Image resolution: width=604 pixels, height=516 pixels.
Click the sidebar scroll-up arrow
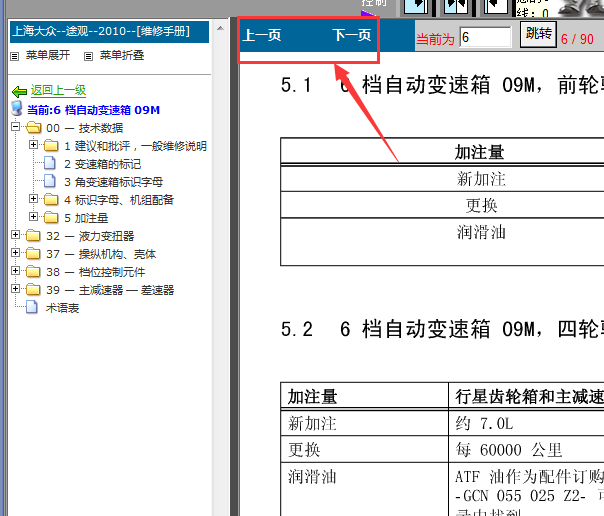coord(220,28)
